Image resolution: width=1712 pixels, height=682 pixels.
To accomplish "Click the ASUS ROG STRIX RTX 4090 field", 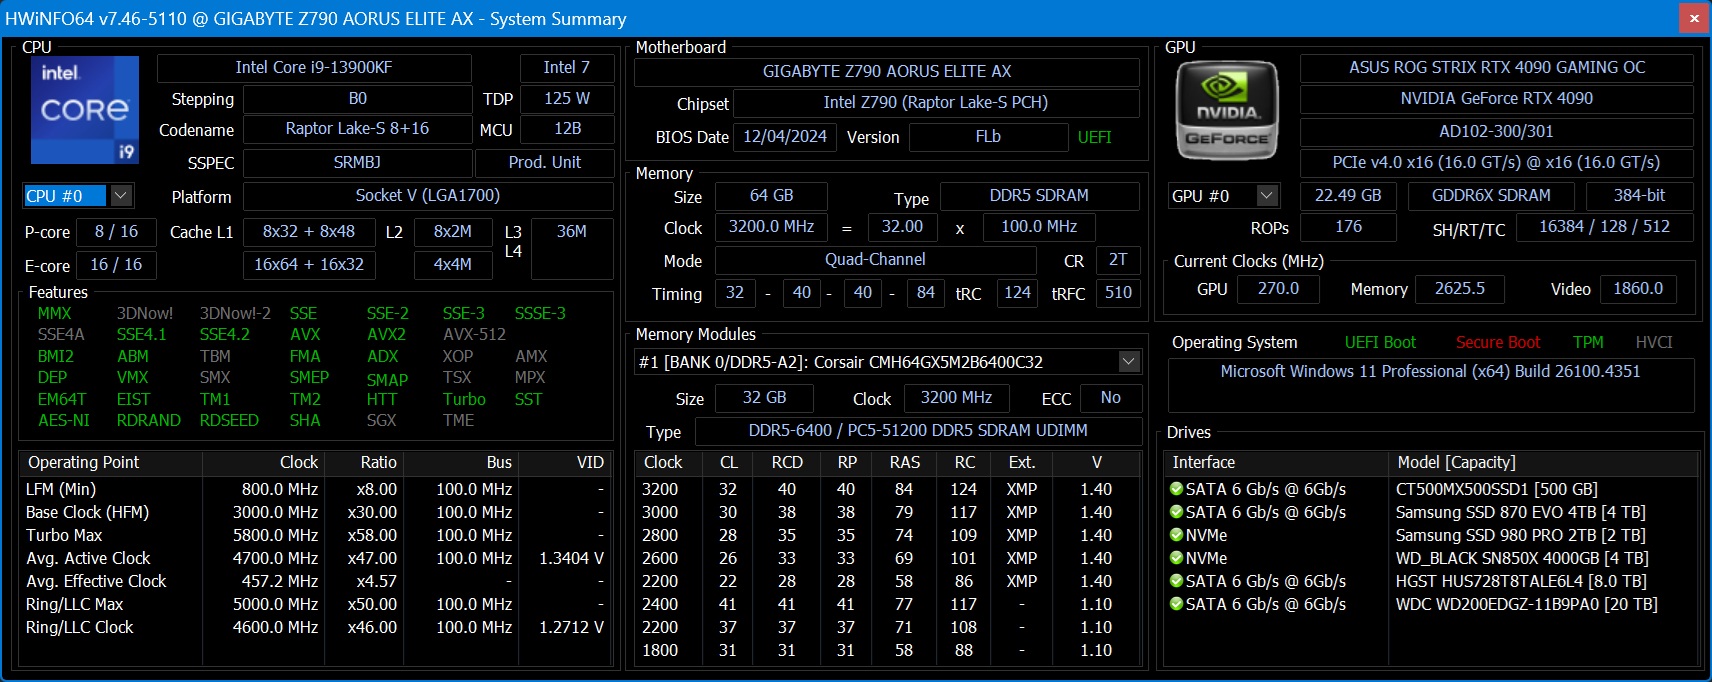I will click(1497, 68).
